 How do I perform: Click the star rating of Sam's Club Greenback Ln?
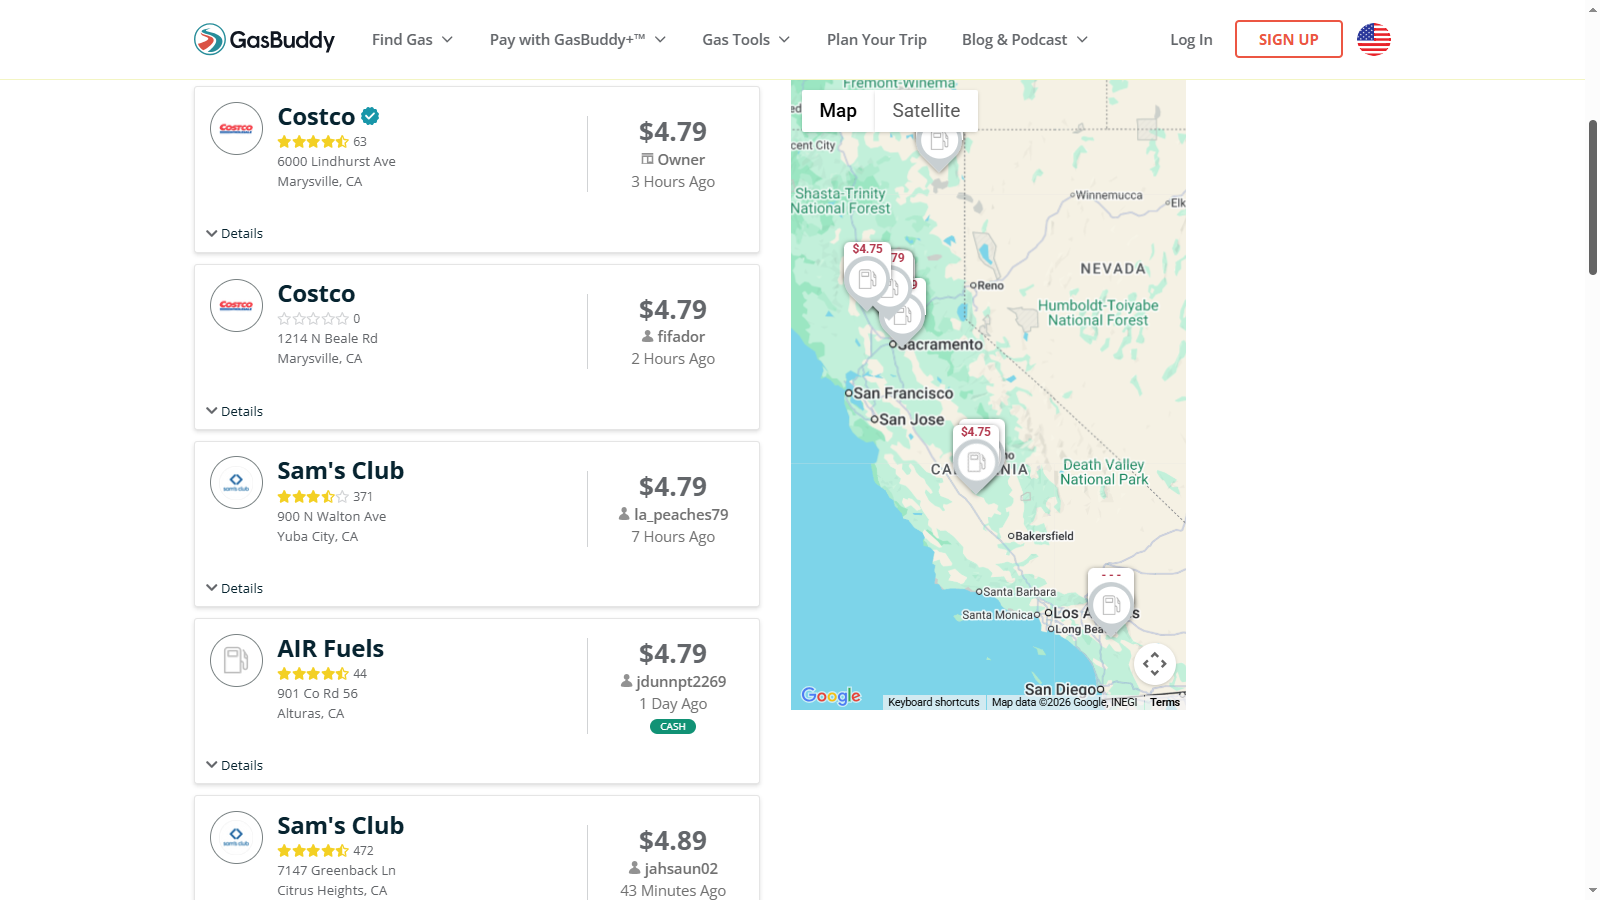point(313,851)
